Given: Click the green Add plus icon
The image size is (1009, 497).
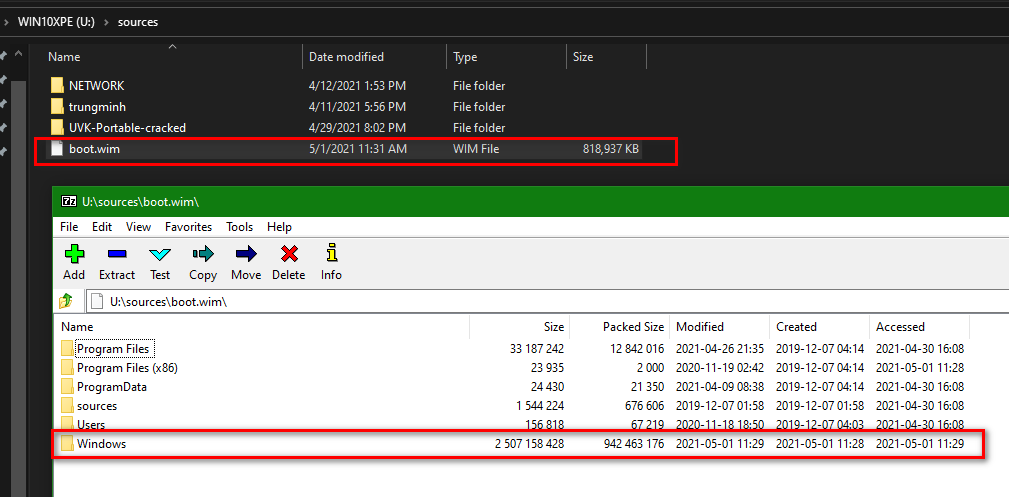Looking at the screenshot, I should 74,254.
